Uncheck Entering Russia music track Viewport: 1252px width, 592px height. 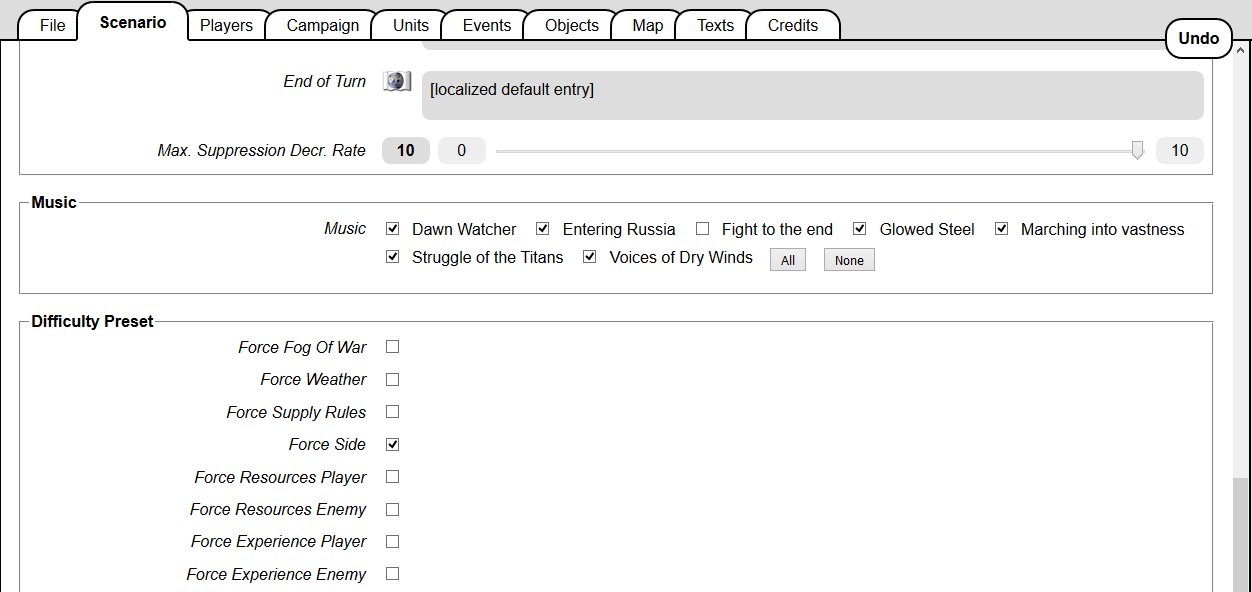click(543, 229)
